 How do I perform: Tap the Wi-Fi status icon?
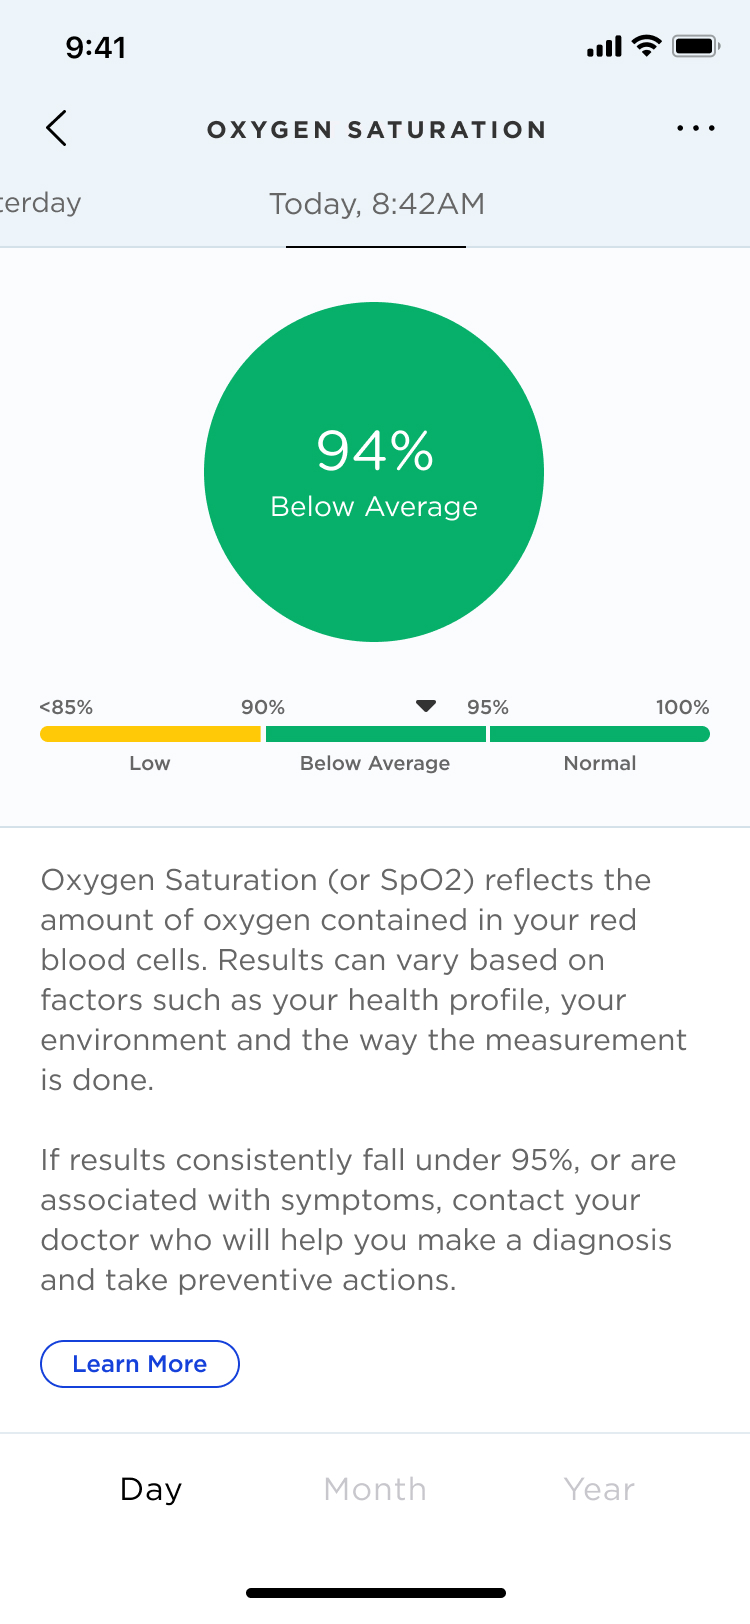click(648, 46)
